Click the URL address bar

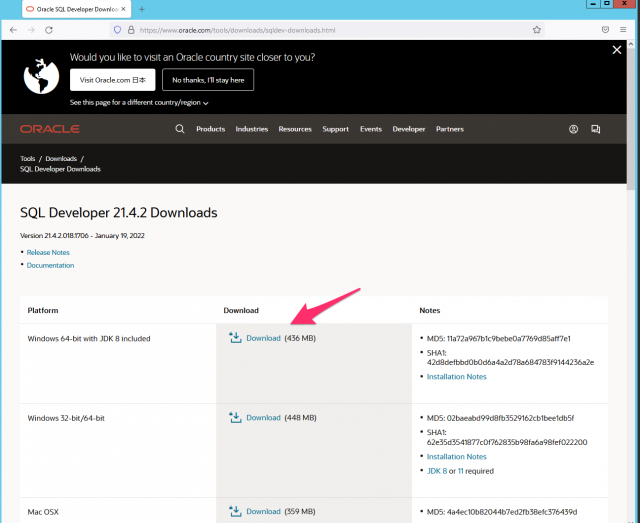pos(327,30)
